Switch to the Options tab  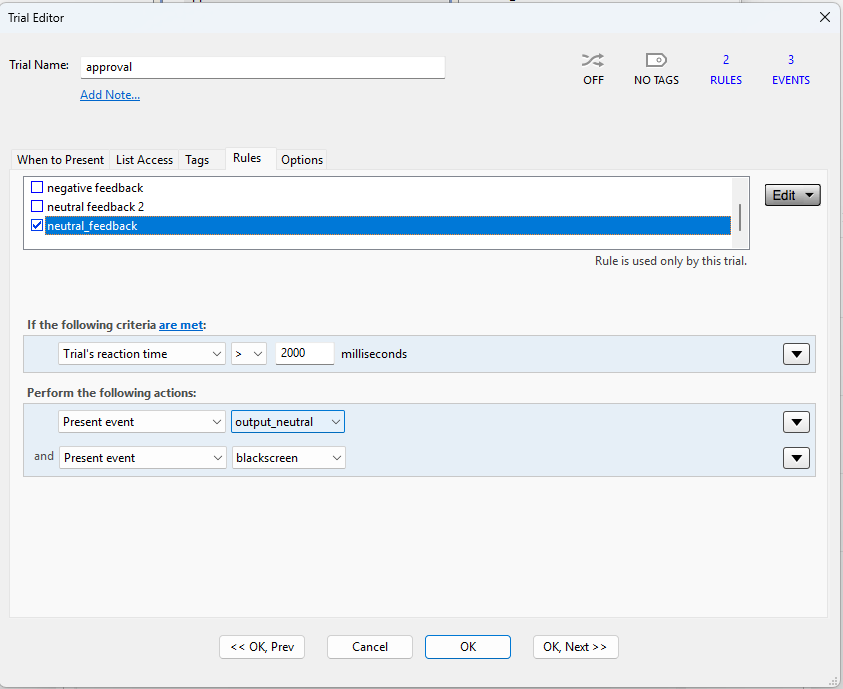click(302, 160)
